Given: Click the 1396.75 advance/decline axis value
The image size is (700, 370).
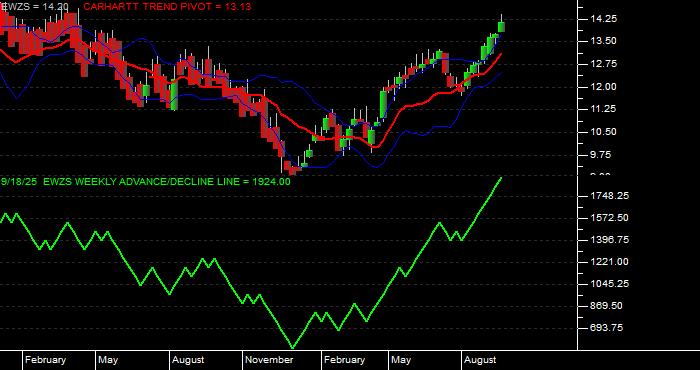Looking at the screenshot, I should pyautogui.click(x=611, y=240).
